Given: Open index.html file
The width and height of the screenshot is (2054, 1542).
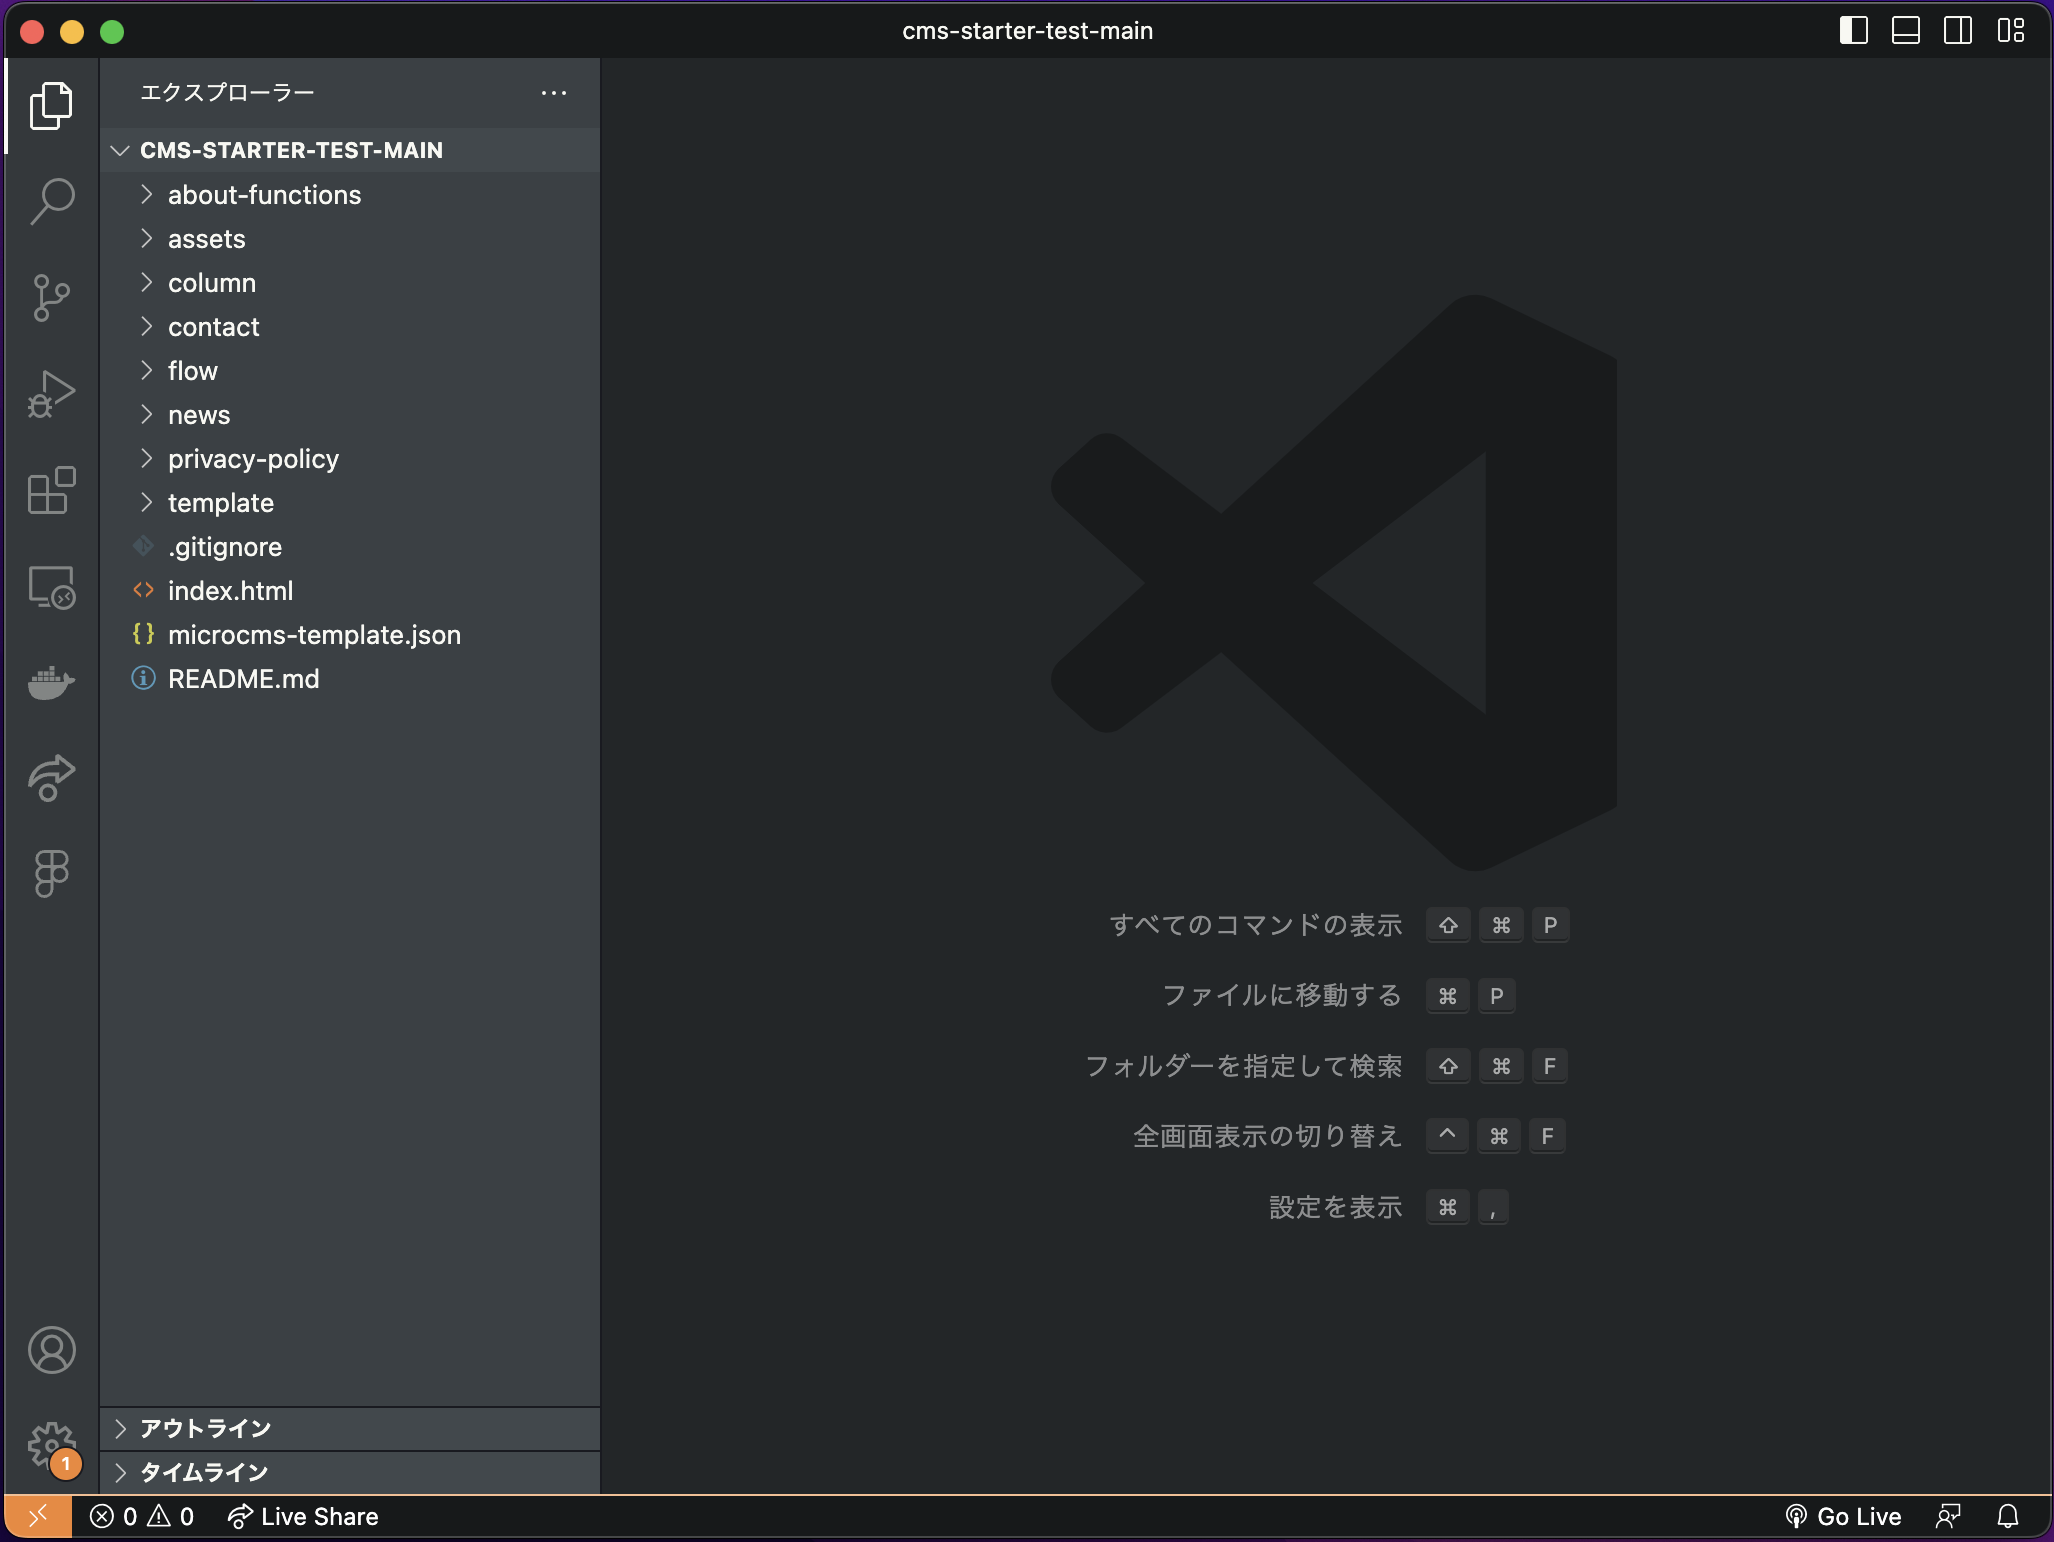Looking at the screenshot, I should [350, 591].
